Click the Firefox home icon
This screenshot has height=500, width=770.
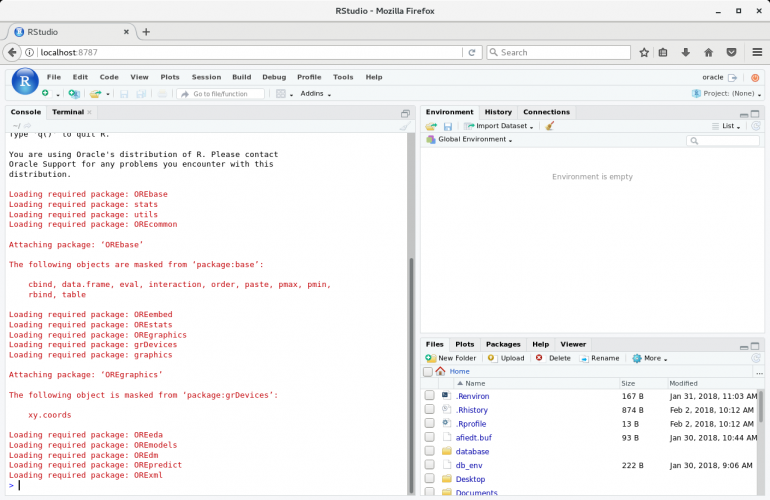tap(708, 52)
